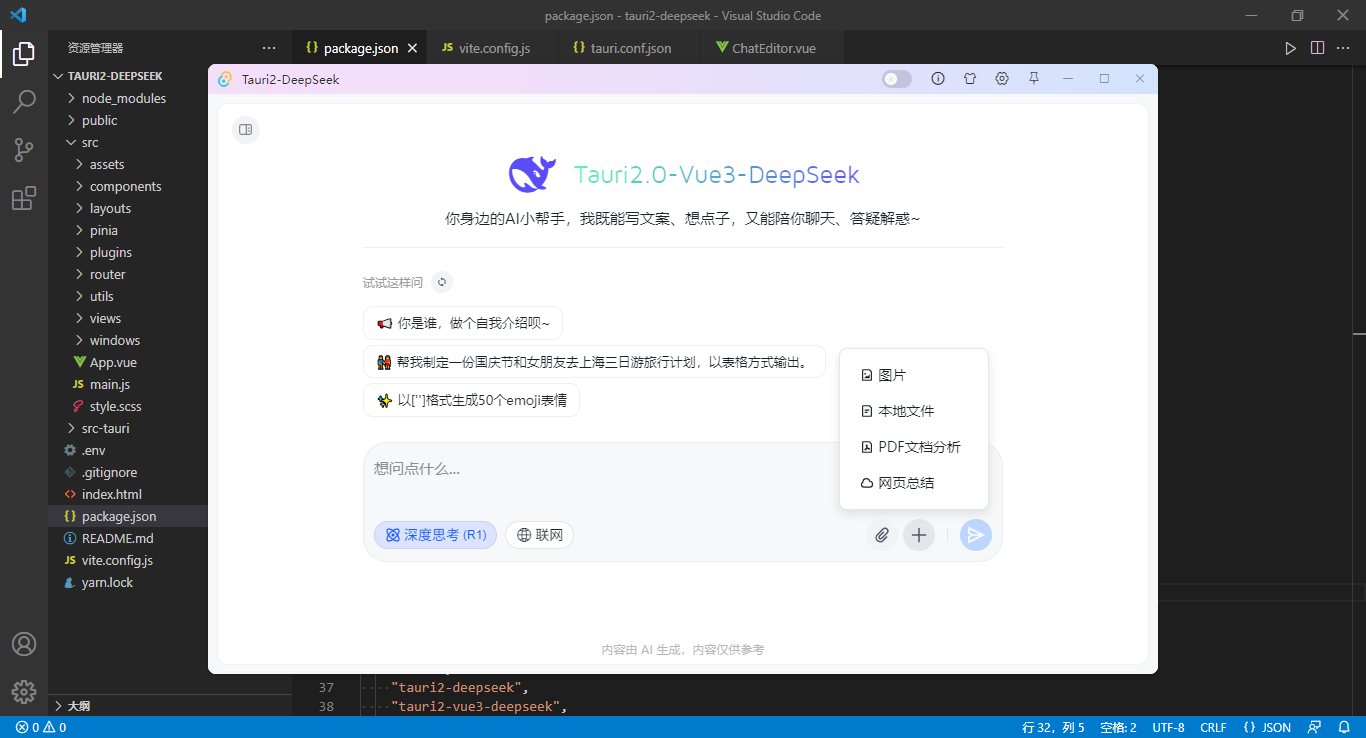This screenshot has width=1366, height=738.
Task: Expand the public folder
Action: (128, 120)
